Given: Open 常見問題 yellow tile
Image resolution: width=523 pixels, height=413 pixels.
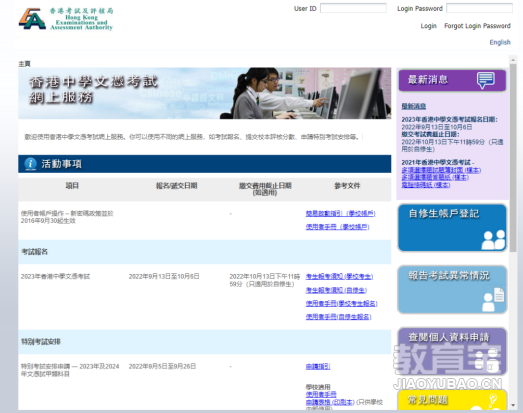Looking at the screenshot, I should click(x=452, y=400).
